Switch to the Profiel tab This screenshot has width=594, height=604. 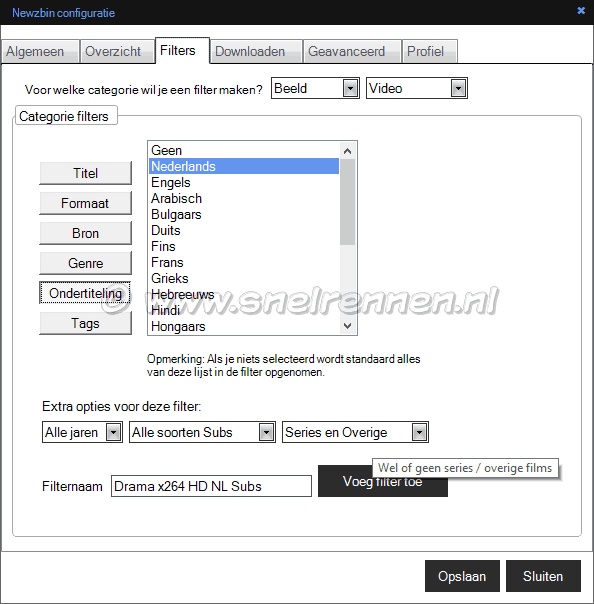point(430,51)
